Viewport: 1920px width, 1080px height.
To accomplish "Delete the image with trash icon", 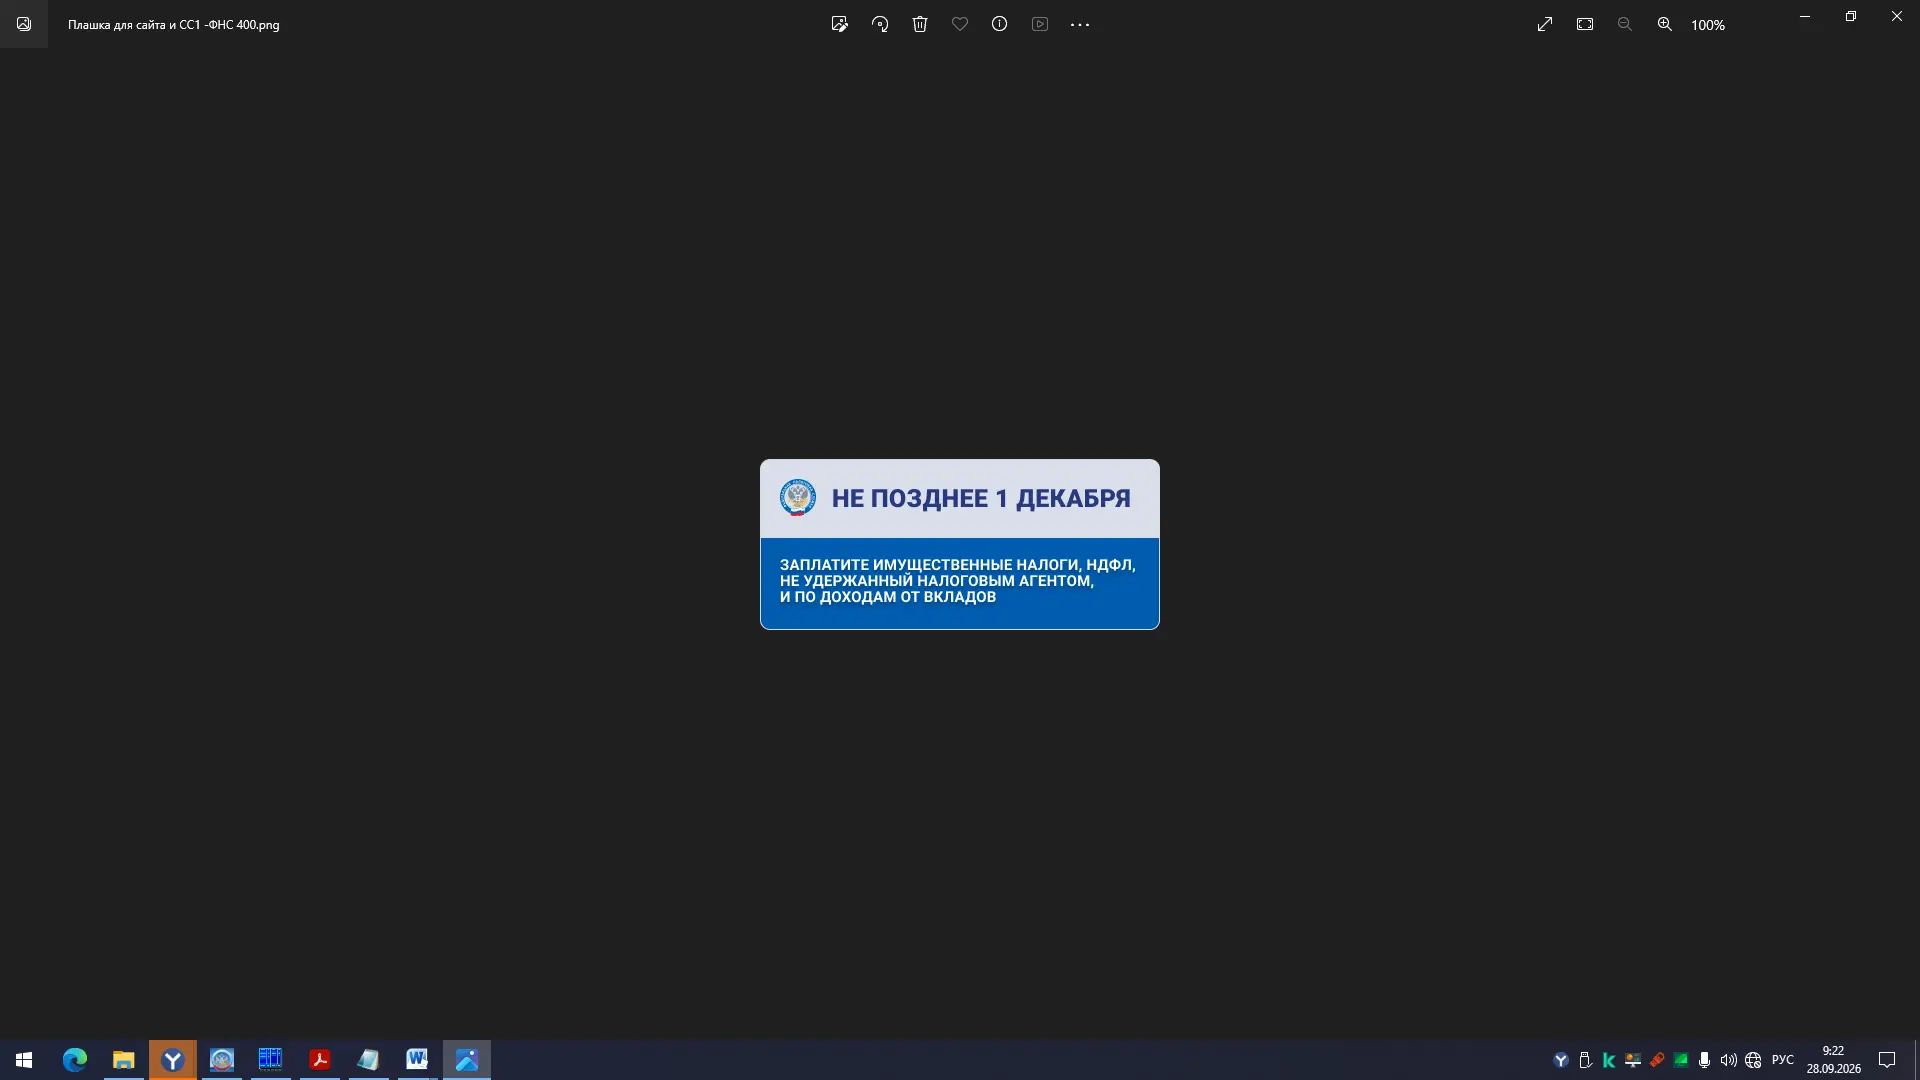I will point(920,24).
